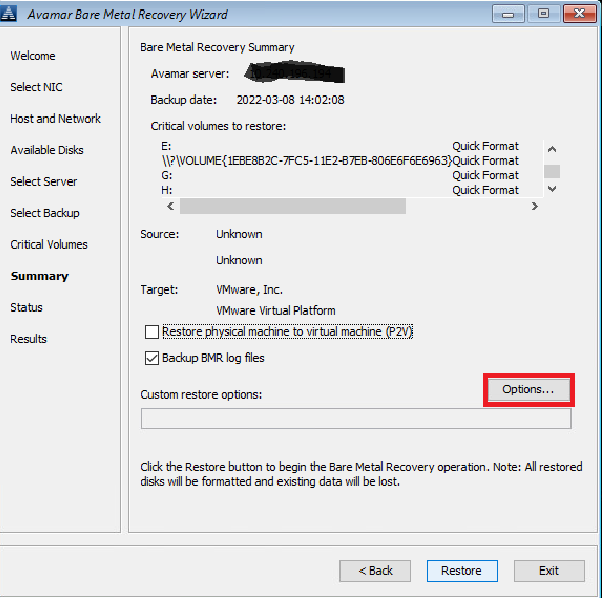Click volume list scroll up arrow
Viewport: 602px width, 598px height.
(552, 149)
